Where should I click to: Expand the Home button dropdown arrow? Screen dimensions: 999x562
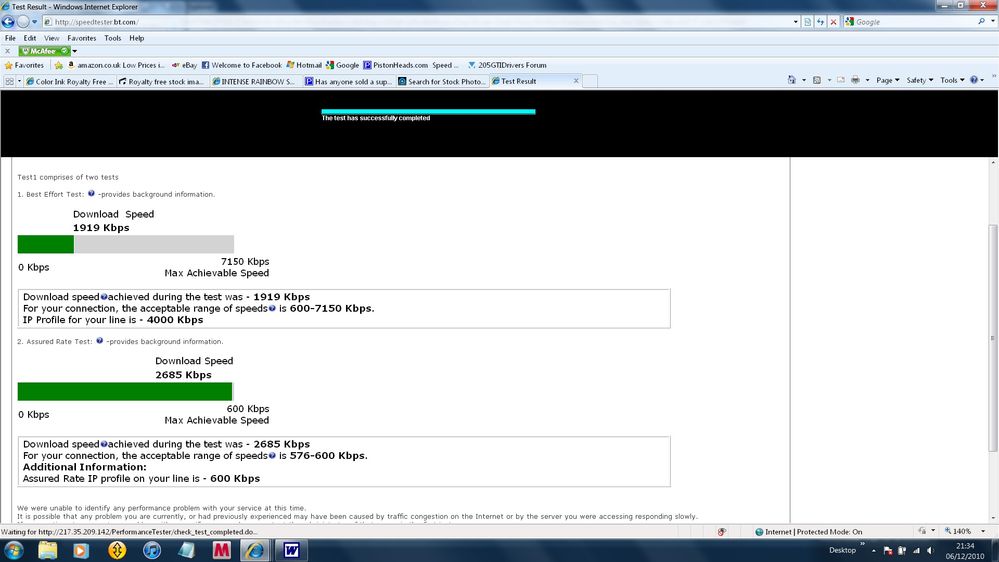point(803,80)
